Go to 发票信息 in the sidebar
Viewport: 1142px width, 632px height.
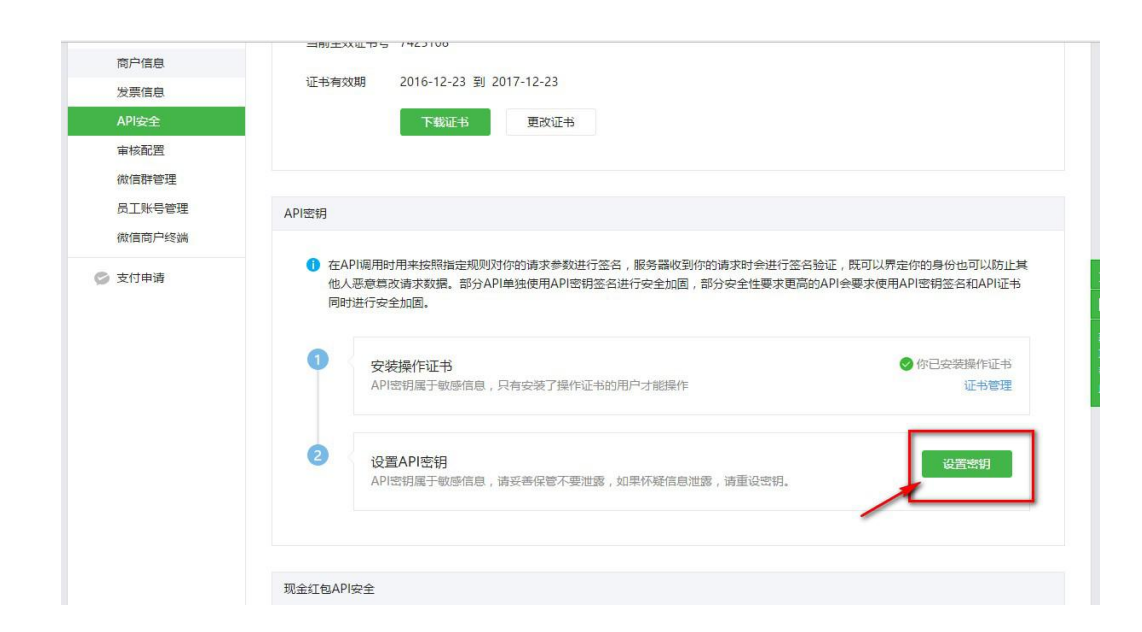(x=140, y=92)
